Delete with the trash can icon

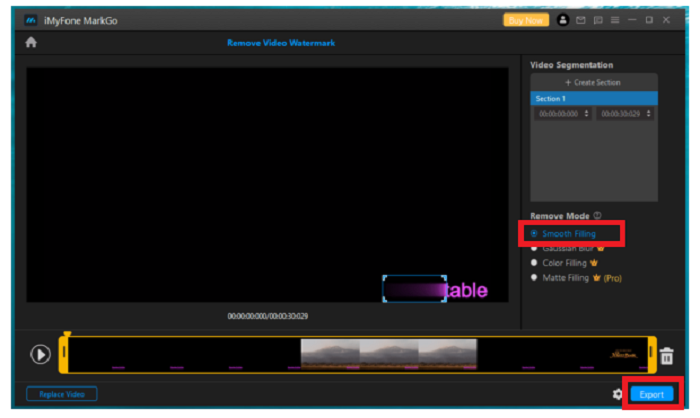[667, 356]
